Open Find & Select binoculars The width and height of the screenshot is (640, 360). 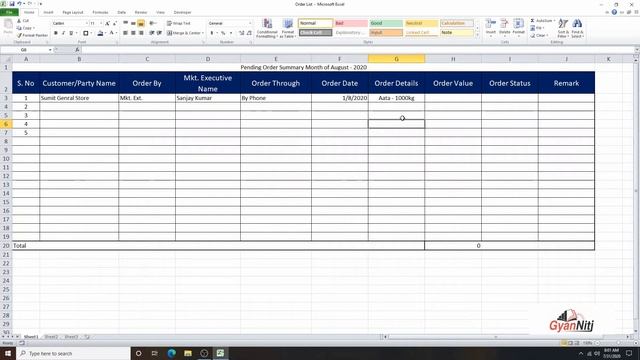pos(577,28)
